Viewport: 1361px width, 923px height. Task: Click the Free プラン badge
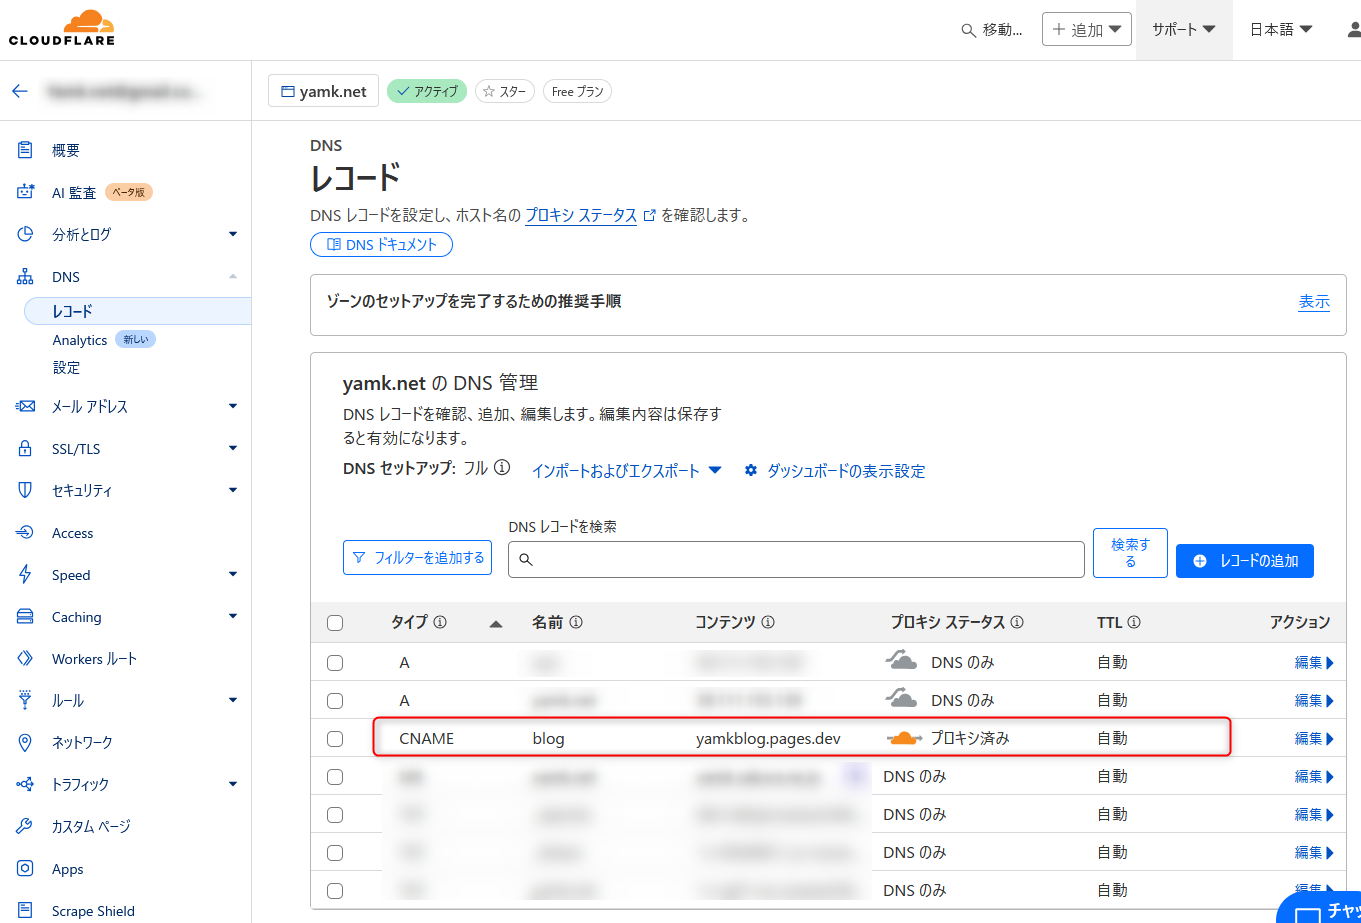pyautogui.click(x=577, y=91)
